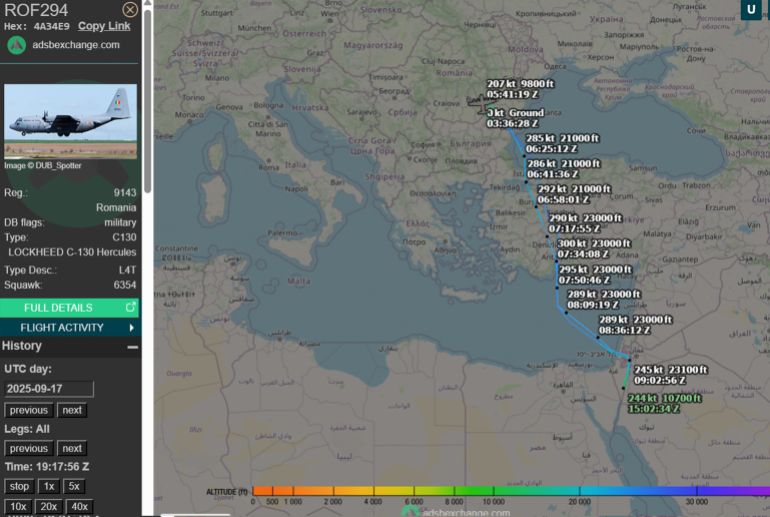Go to previous UTC day
Screen dimensions: 770x517
[x=28, y=410]
